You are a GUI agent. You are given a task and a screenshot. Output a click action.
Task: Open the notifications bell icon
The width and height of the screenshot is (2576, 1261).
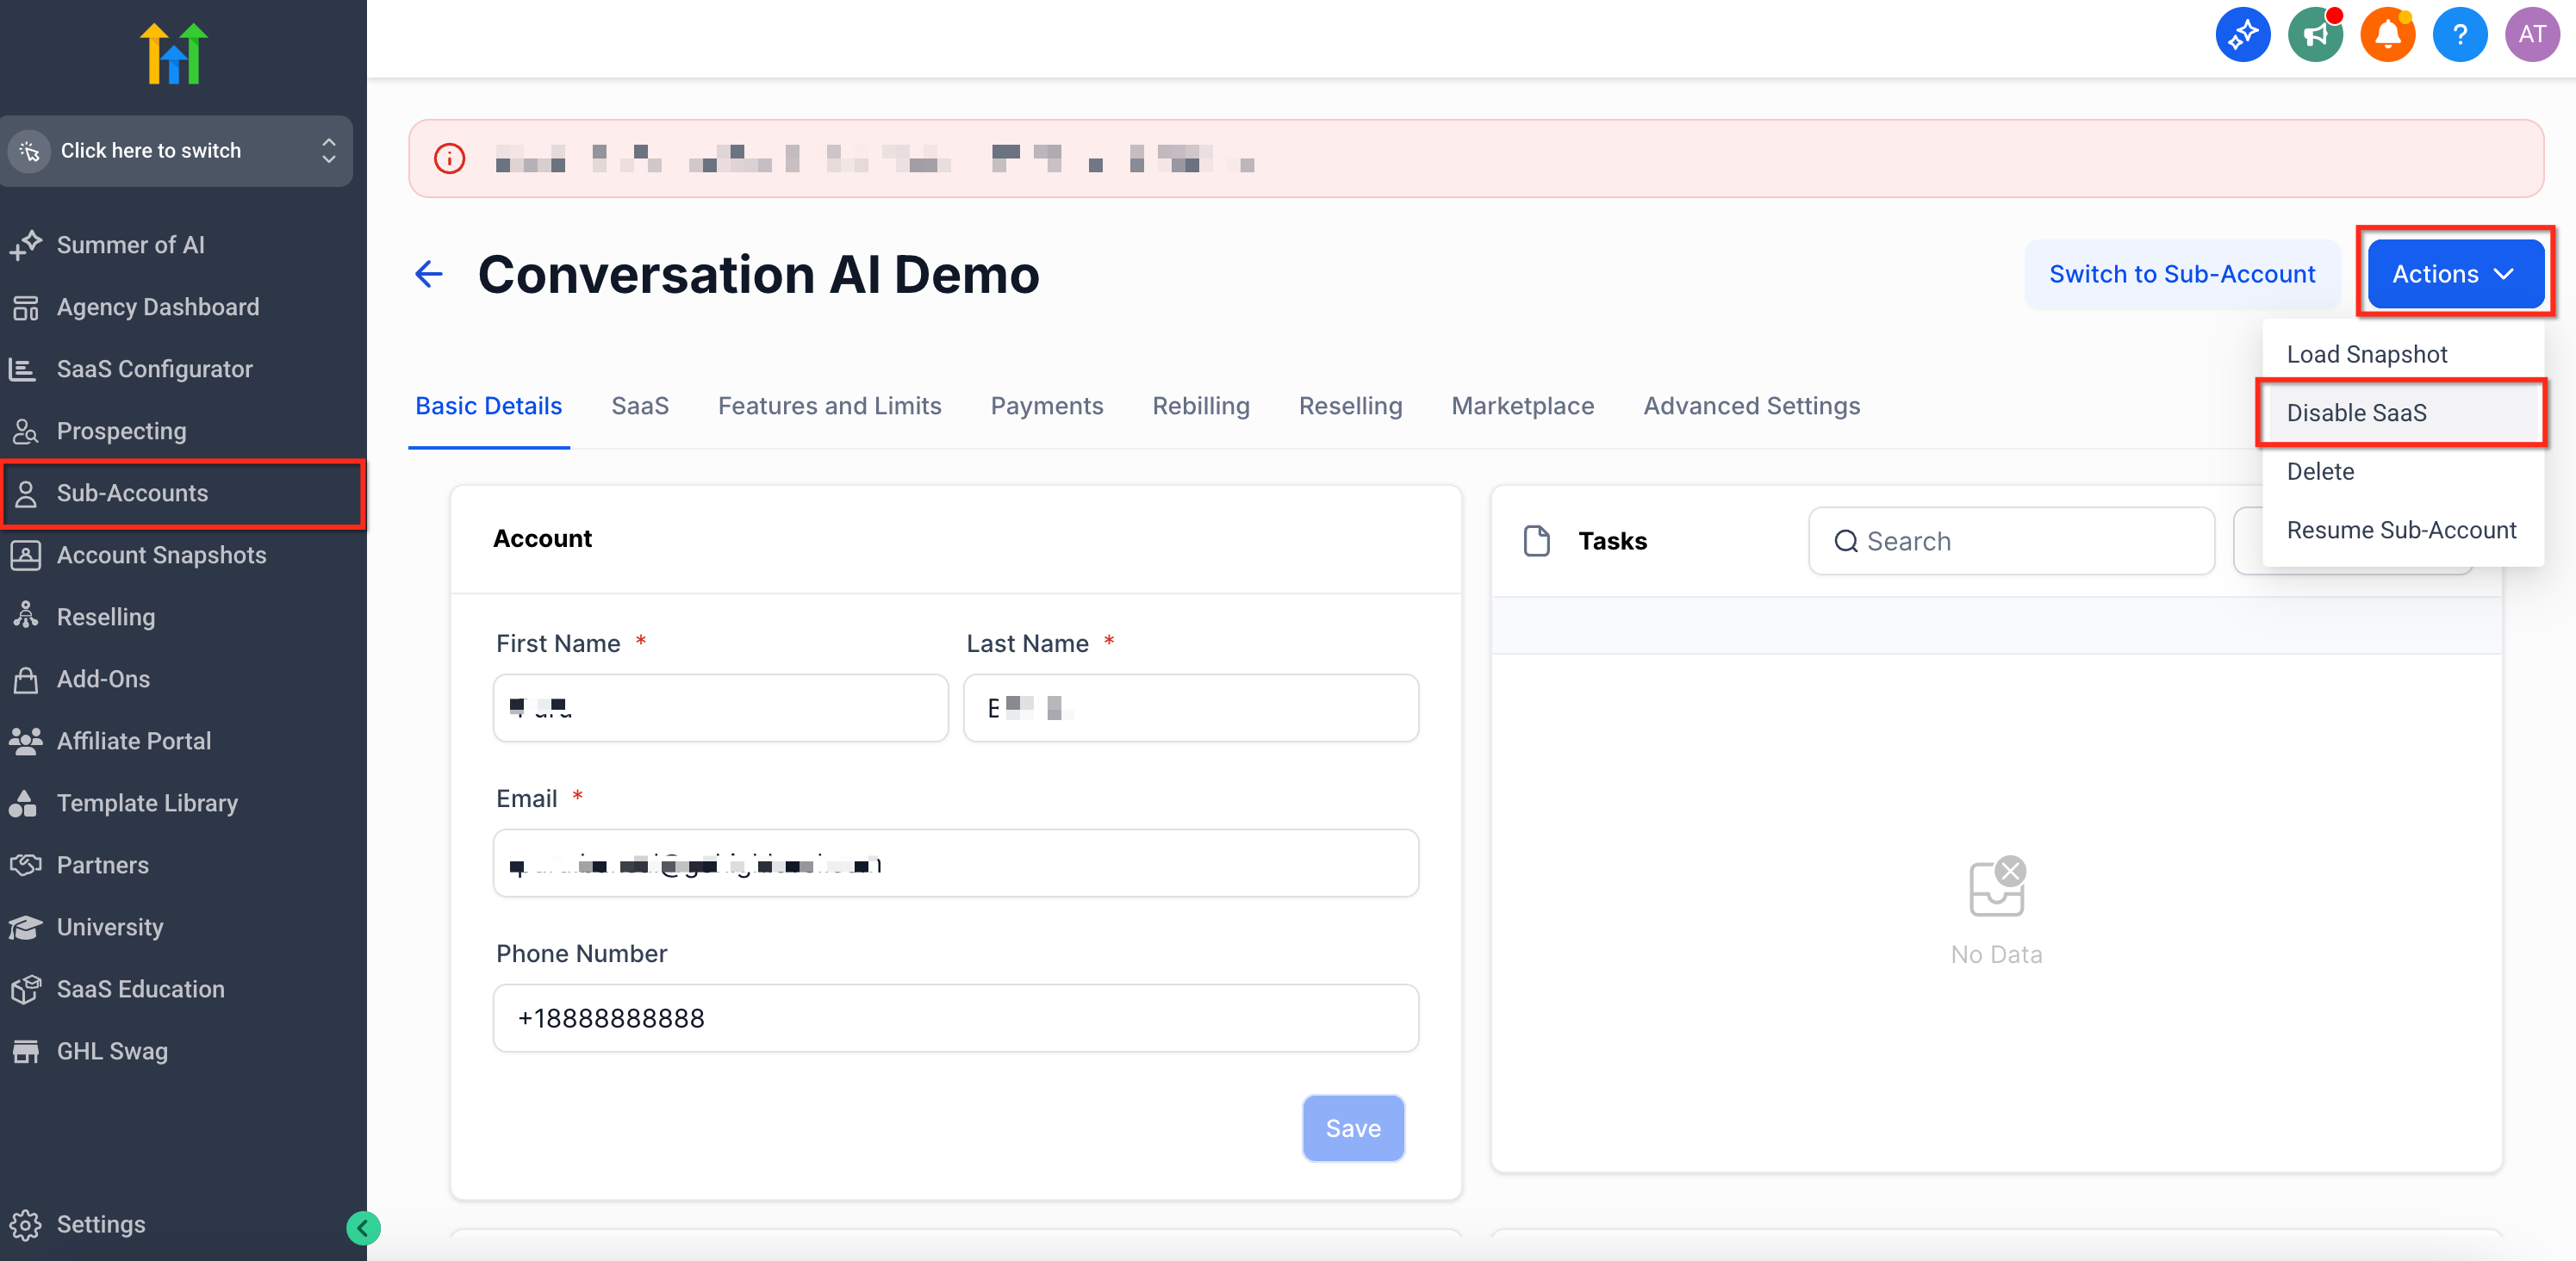click(x=2387, y=35)
